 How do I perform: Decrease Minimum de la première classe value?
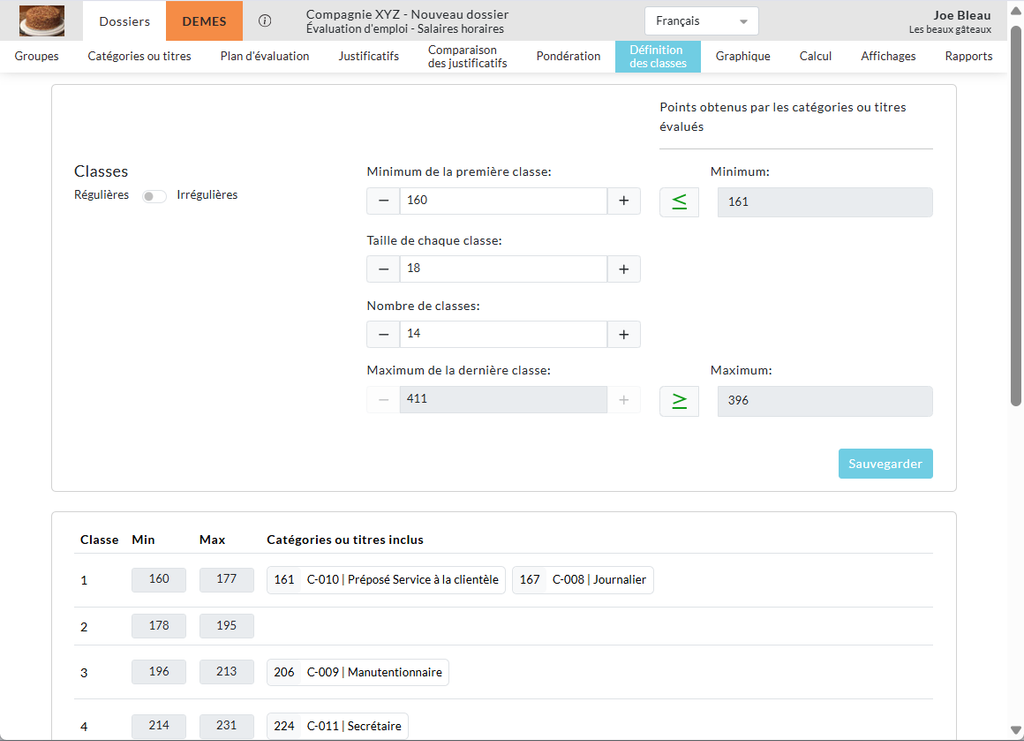point(383,201)
